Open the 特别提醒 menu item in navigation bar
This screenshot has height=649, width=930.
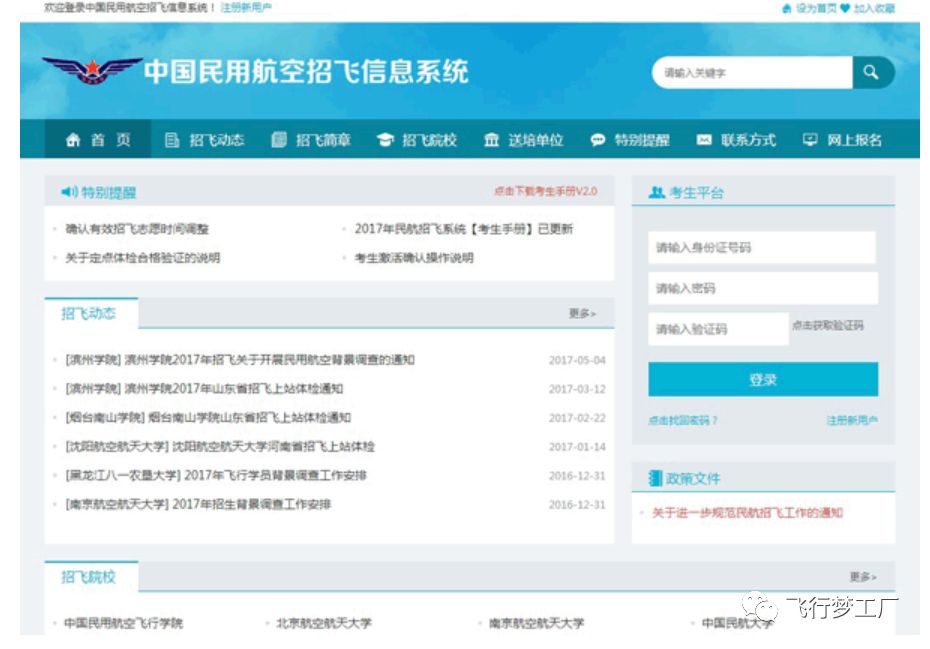[x=630, y=140]
